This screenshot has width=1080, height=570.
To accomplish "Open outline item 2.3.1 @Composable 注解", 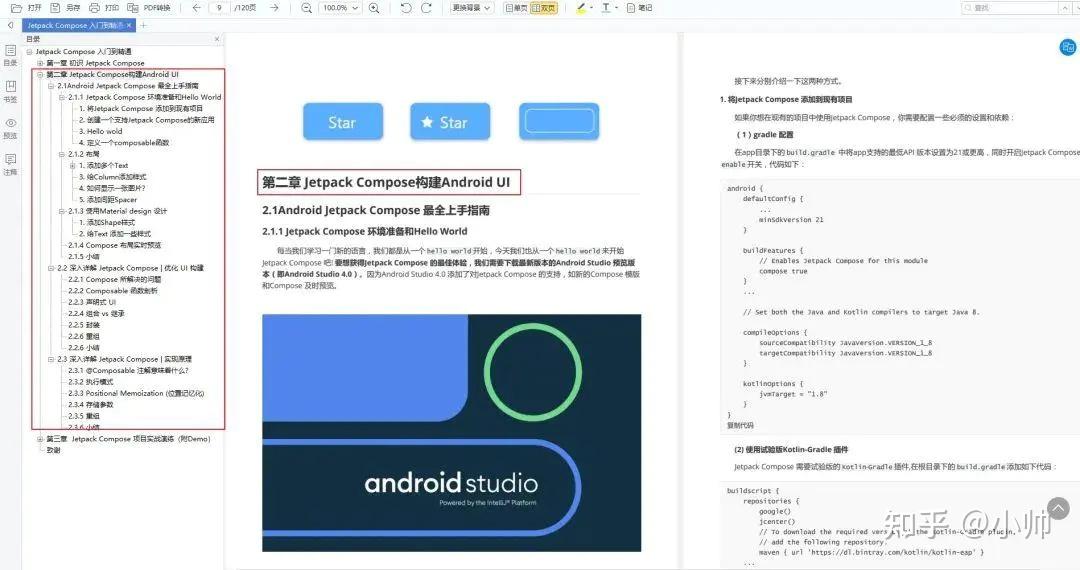I will pyautogui.click(x=128, y=370).
